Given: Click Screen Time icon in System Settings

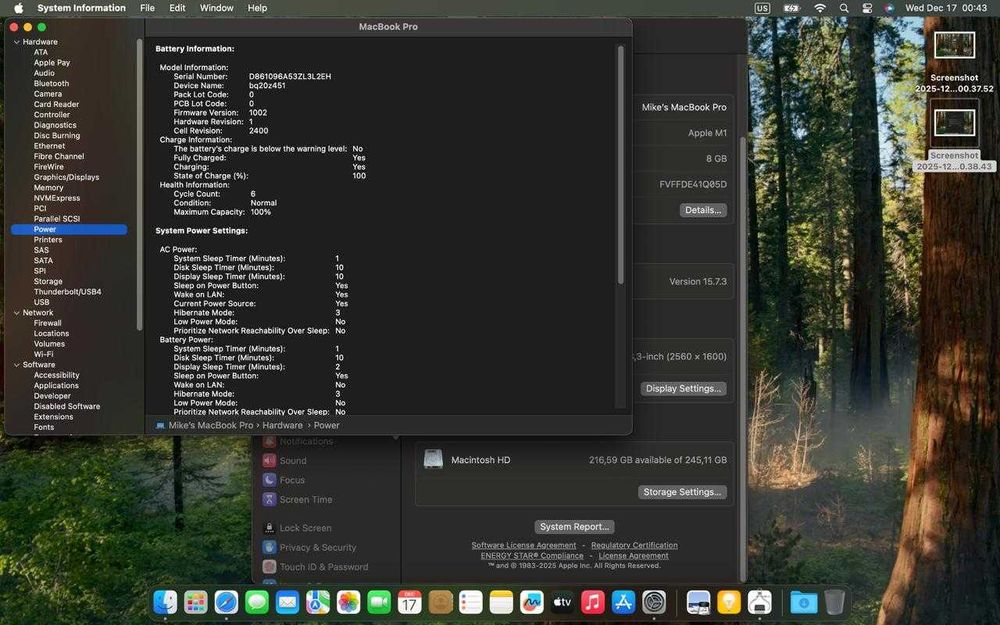Looking at the screenshot, I should [x=269, y=499].
